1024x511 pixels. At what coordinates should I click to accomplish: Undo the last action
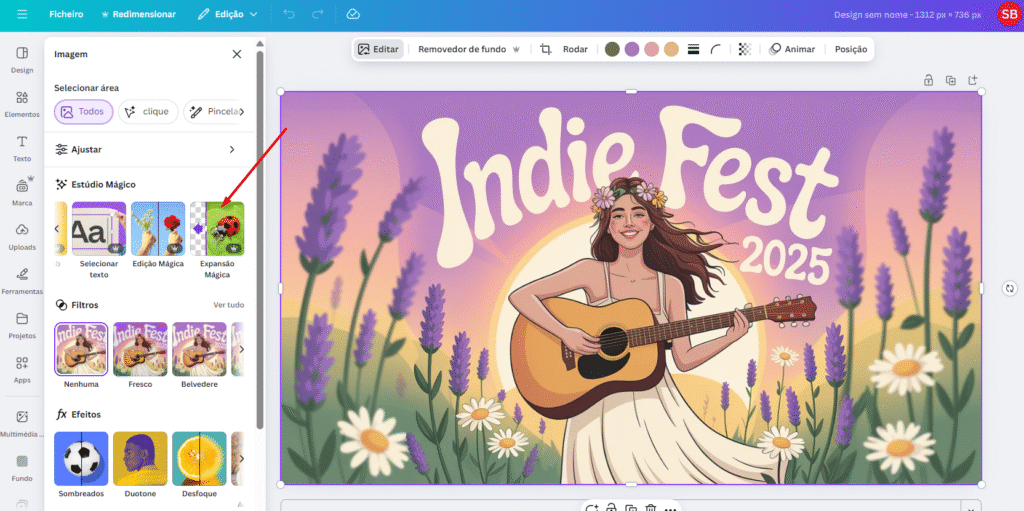tap(289, 14)
